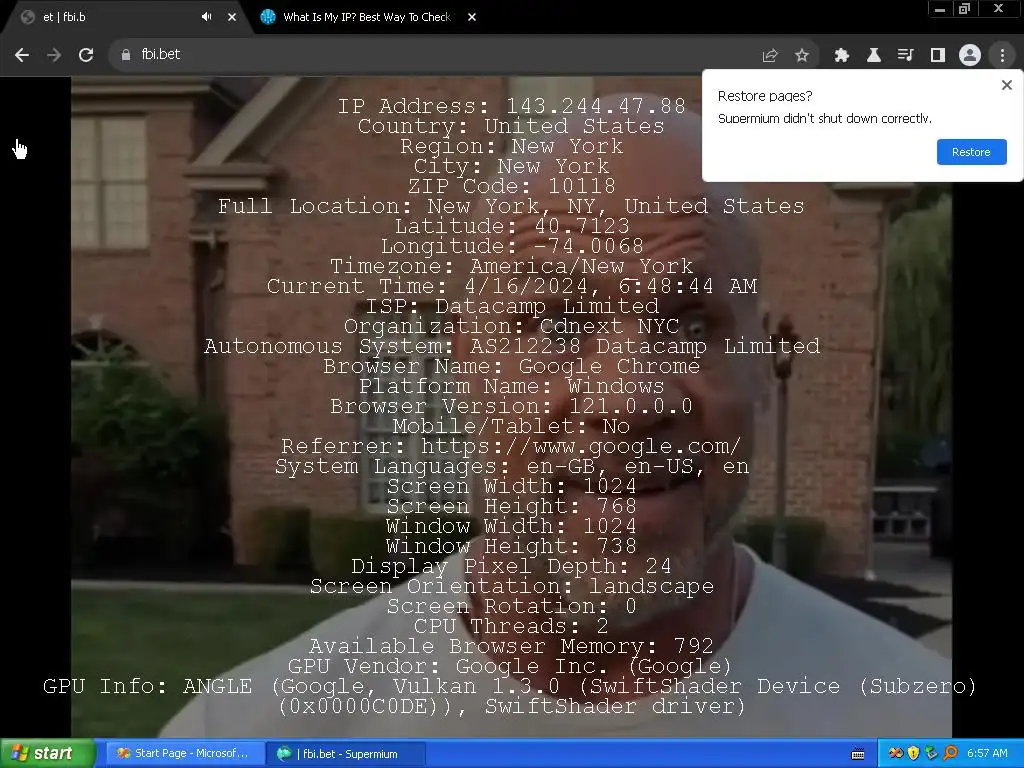Click the network connection tray icon
The width and height of the screenshot is (1024, 768).
[932, 754]
